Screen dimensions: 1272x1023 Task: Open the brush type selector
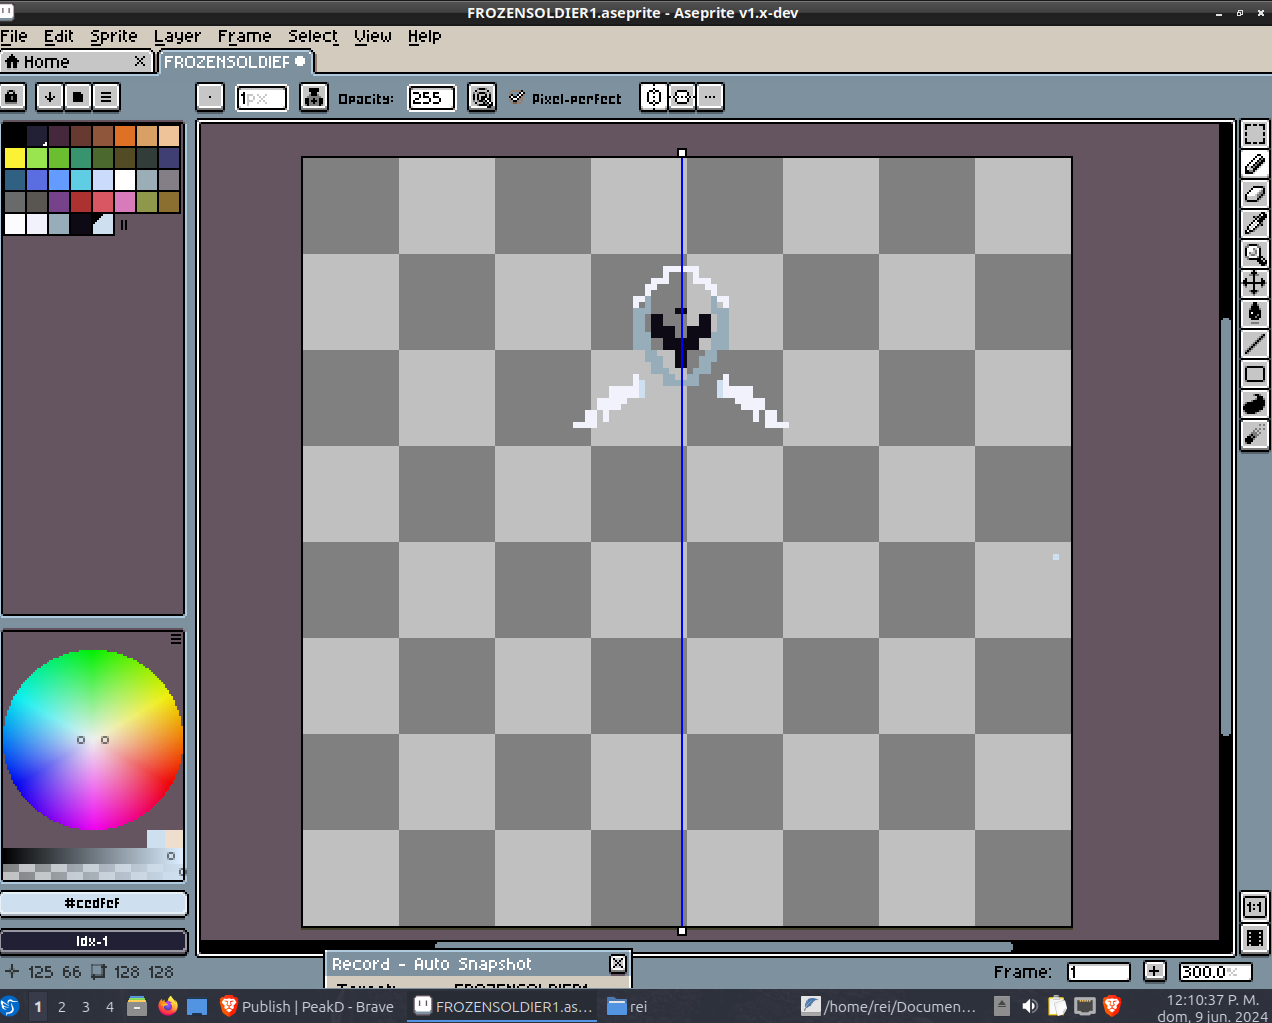pos(210,97)
